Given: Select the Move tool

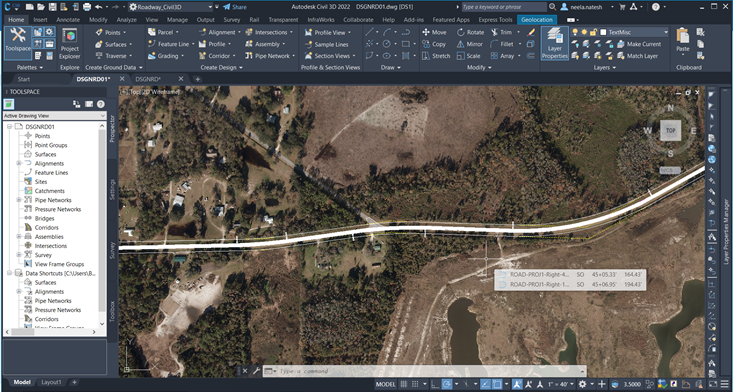Looking at the screenshot, I should point(434,32).
